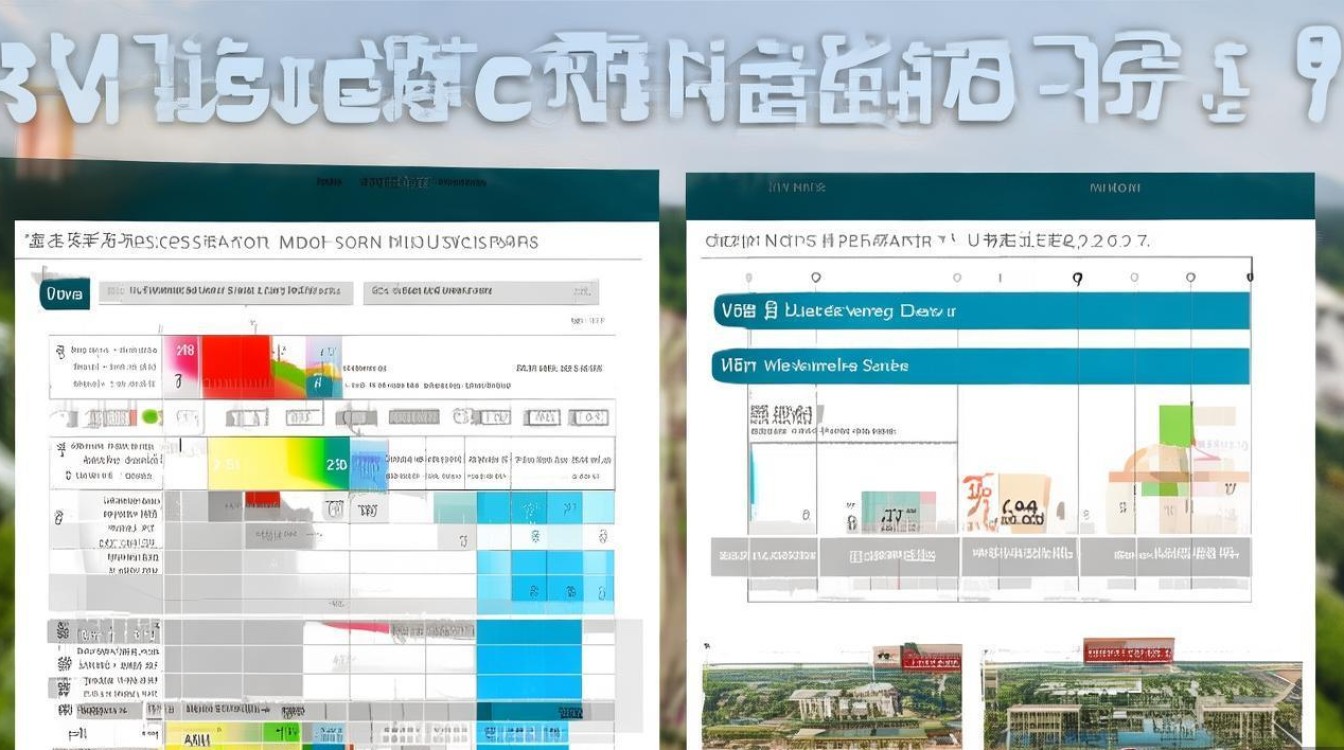Click the first menu item in the teal navigation bar
This screenshot has height=750, width=1344.
click(328, 182)
